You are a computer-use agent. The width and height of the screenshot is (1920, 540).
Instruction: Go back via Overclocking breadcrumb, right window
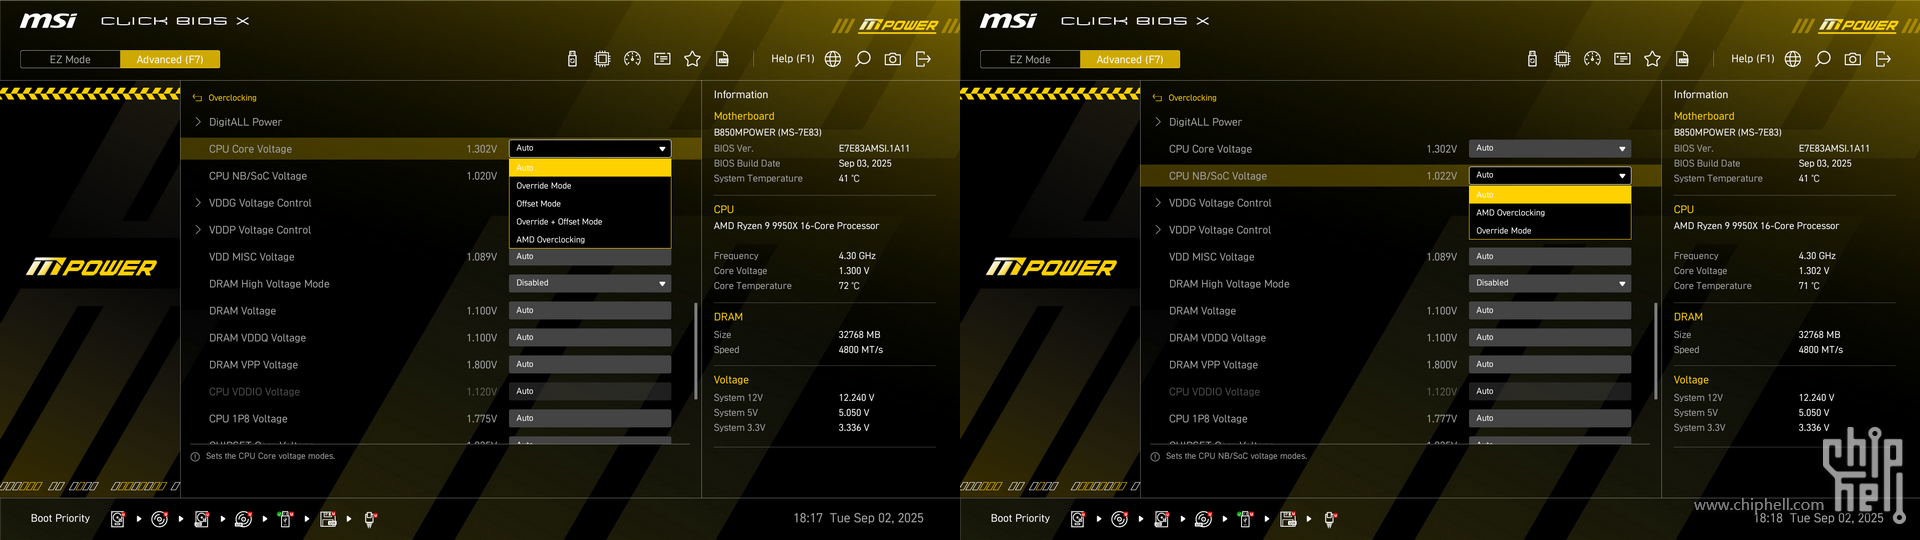click(x=1185, y=98)
